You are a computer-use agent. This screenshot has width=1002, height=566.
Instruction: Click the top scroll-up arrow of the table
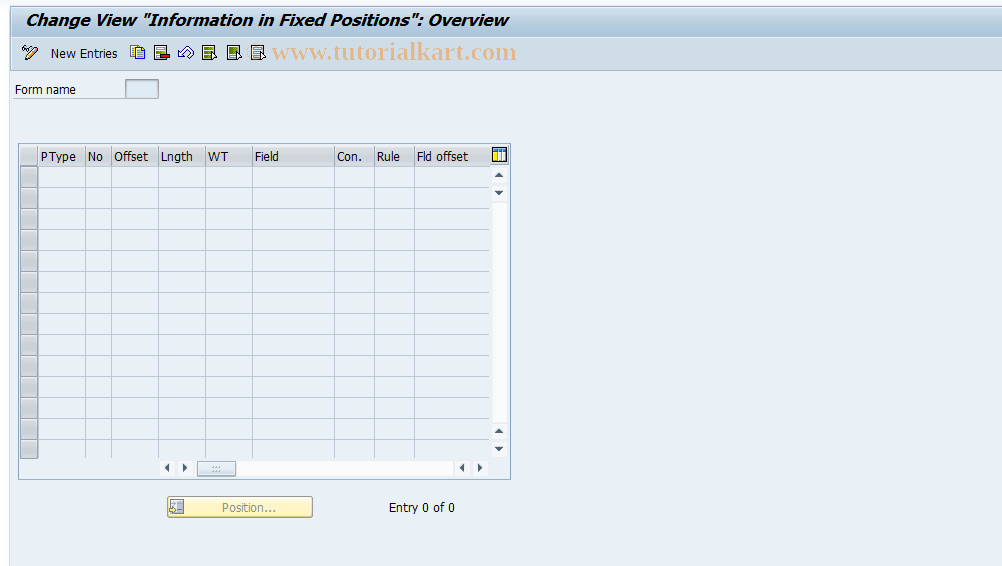pos(499,175)
